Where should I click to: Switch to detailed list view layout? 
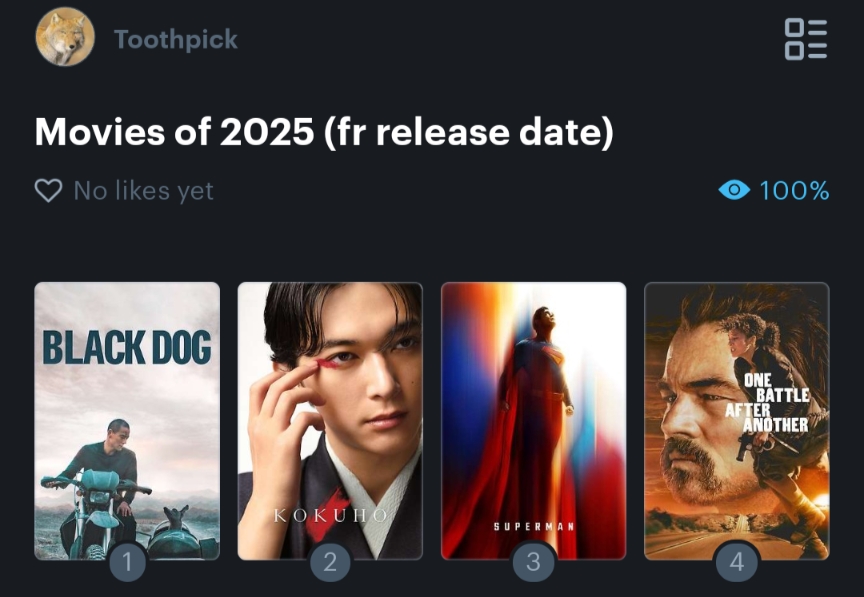pos(806,39)
